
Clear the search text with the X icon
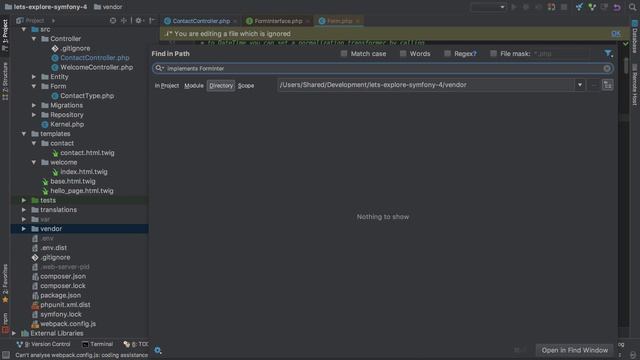coord(607,69)
